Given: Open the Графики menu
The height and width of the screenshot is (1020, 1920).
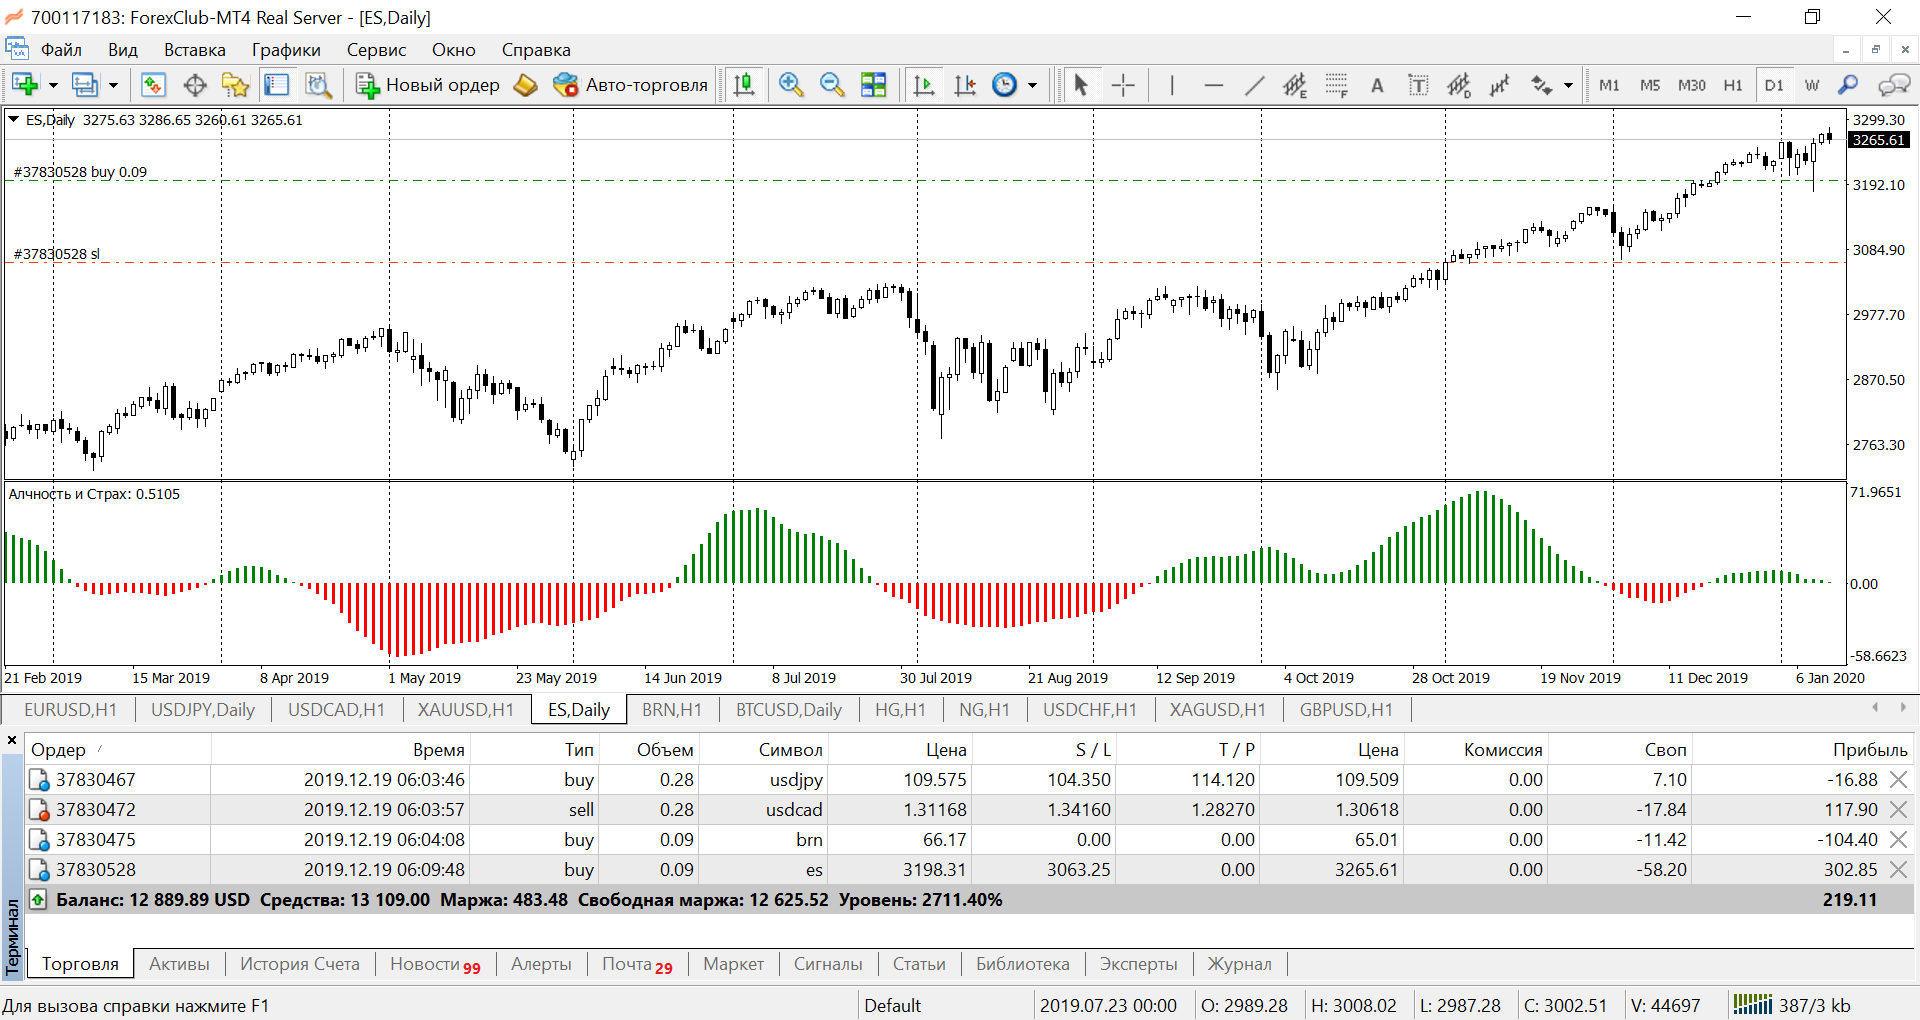Looking at the screenshot, I should 286,50.
